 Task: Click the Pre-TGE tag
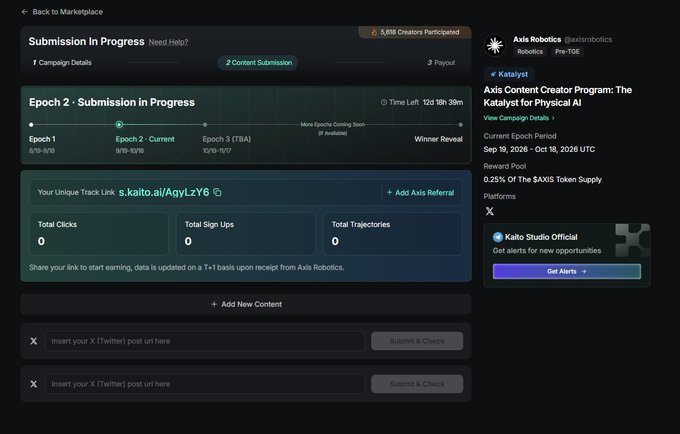[567, 52]
